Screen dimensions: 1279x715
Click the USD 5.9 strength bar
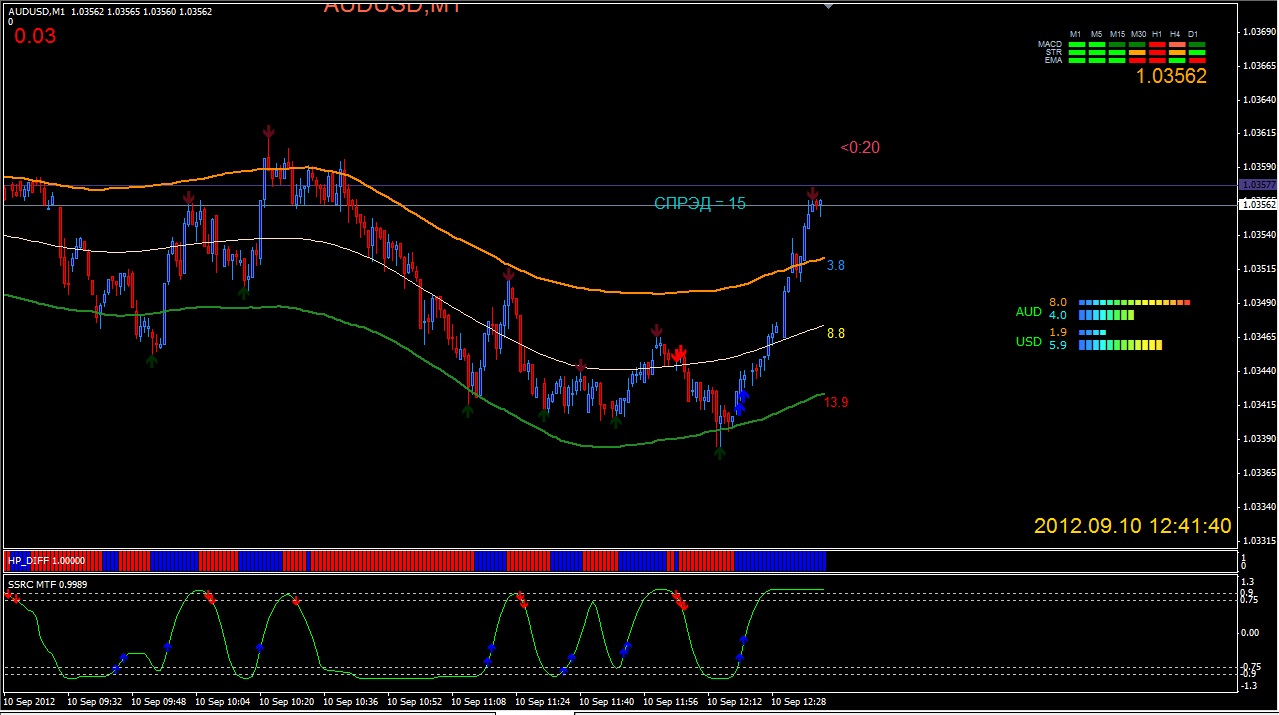[1120, 345]
